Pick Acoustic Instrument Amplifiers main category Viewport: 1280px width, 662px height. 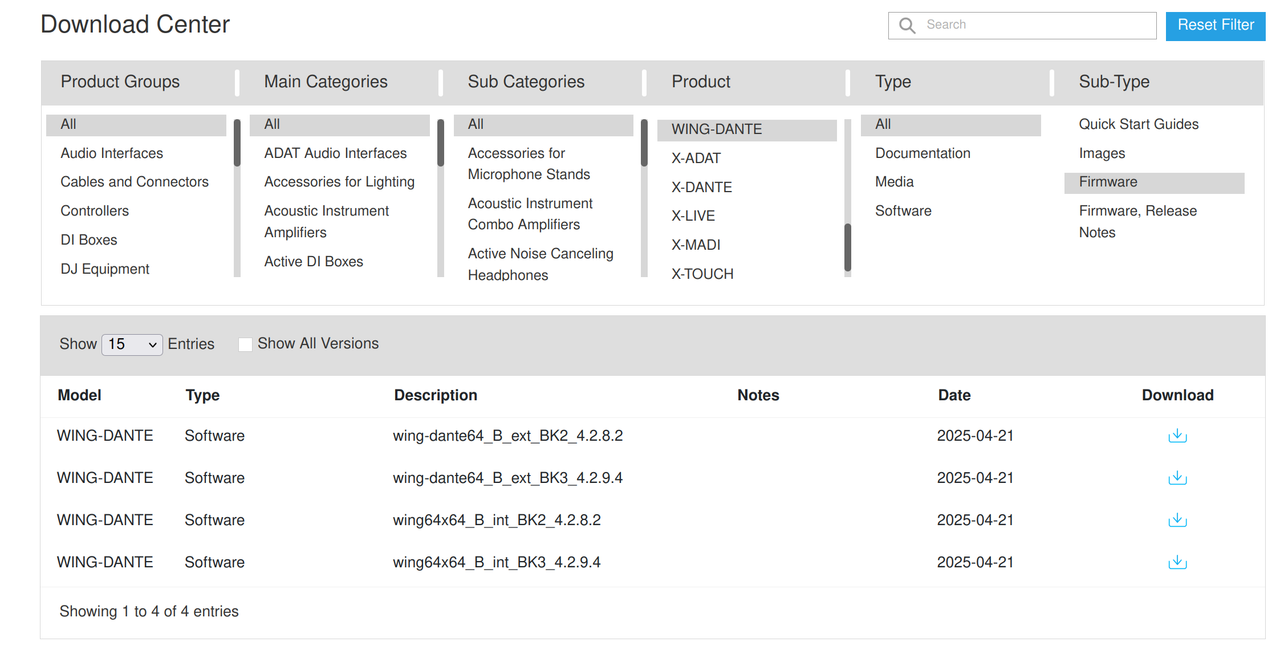pos(327,222)
